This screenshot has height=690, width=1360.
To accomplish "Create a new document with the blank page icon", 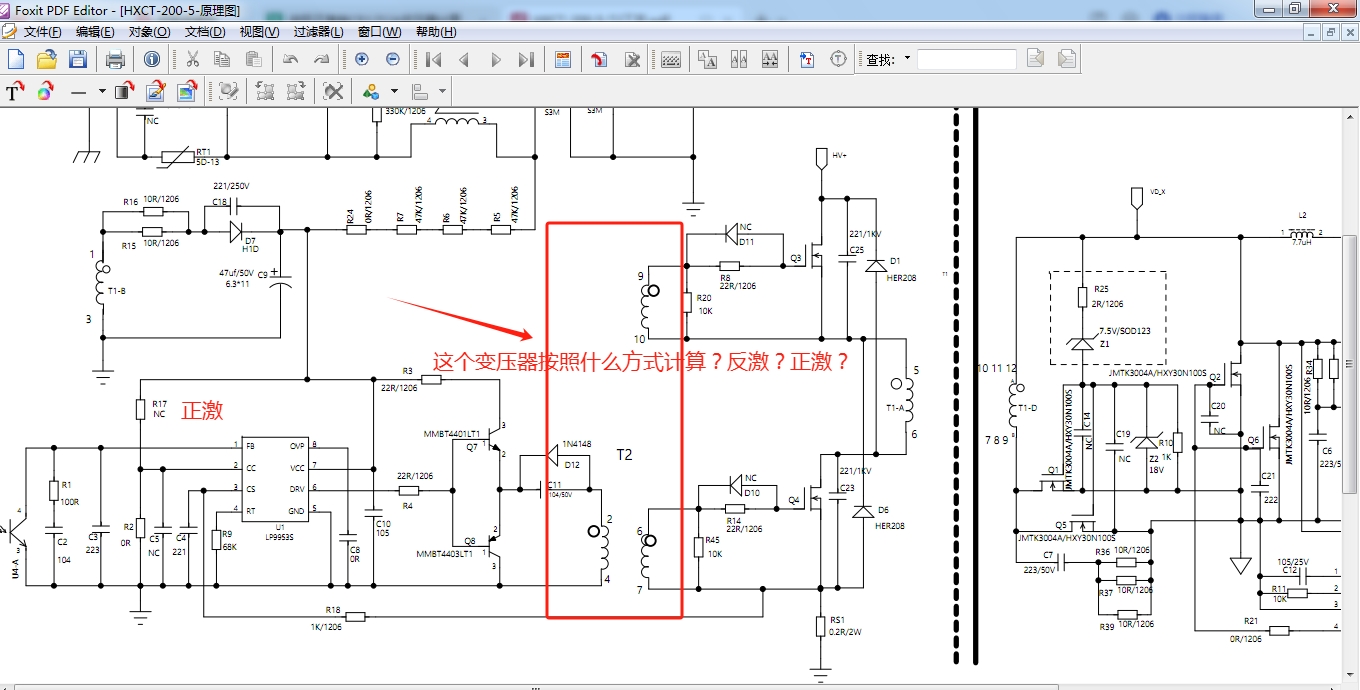I will click(15, 60).
